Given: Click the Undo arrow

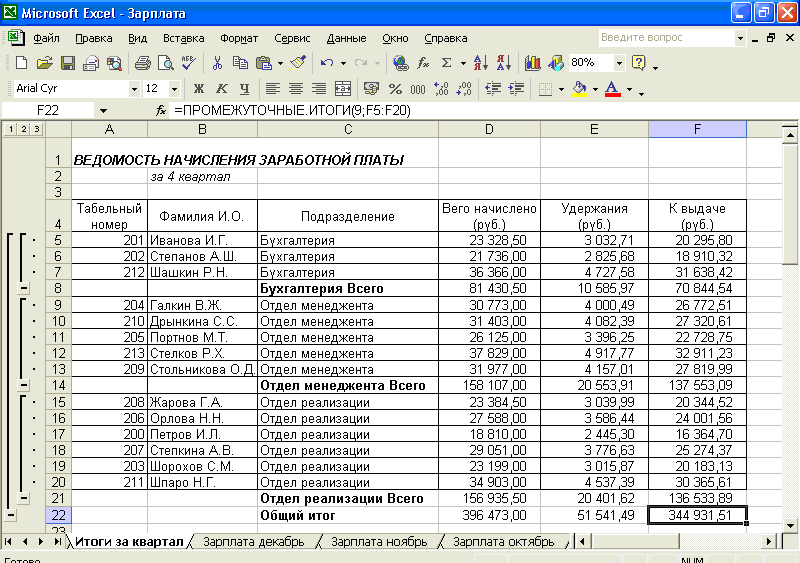Looking at the screenshot, I should (327, 63).
